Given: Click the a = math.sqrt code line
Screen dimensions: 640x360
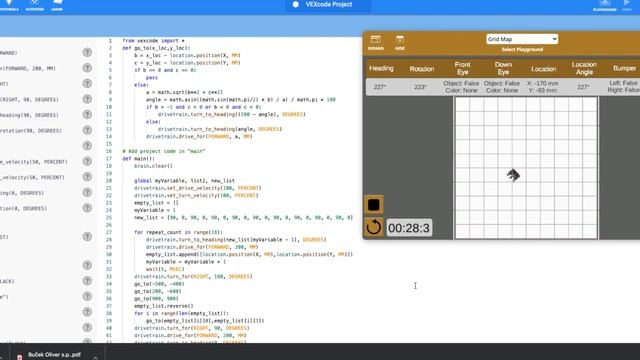Looking at the screenshot, I should pos(184,92).
